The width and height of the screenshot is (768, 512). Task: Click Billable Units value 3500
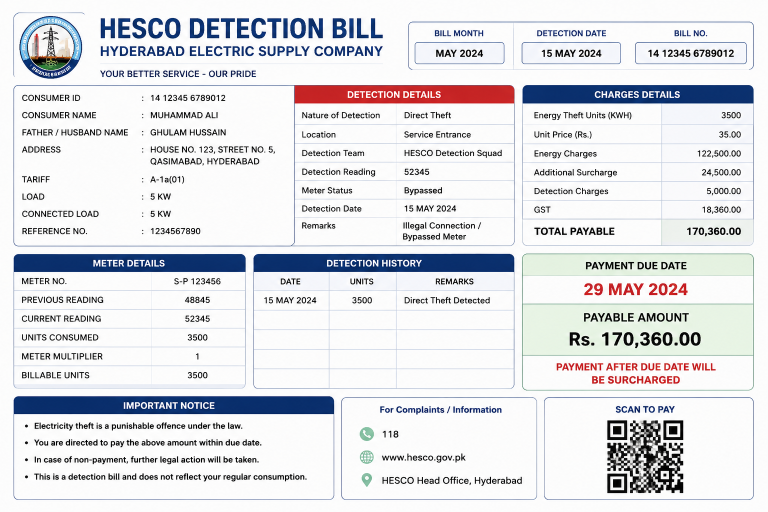[197, 375]
